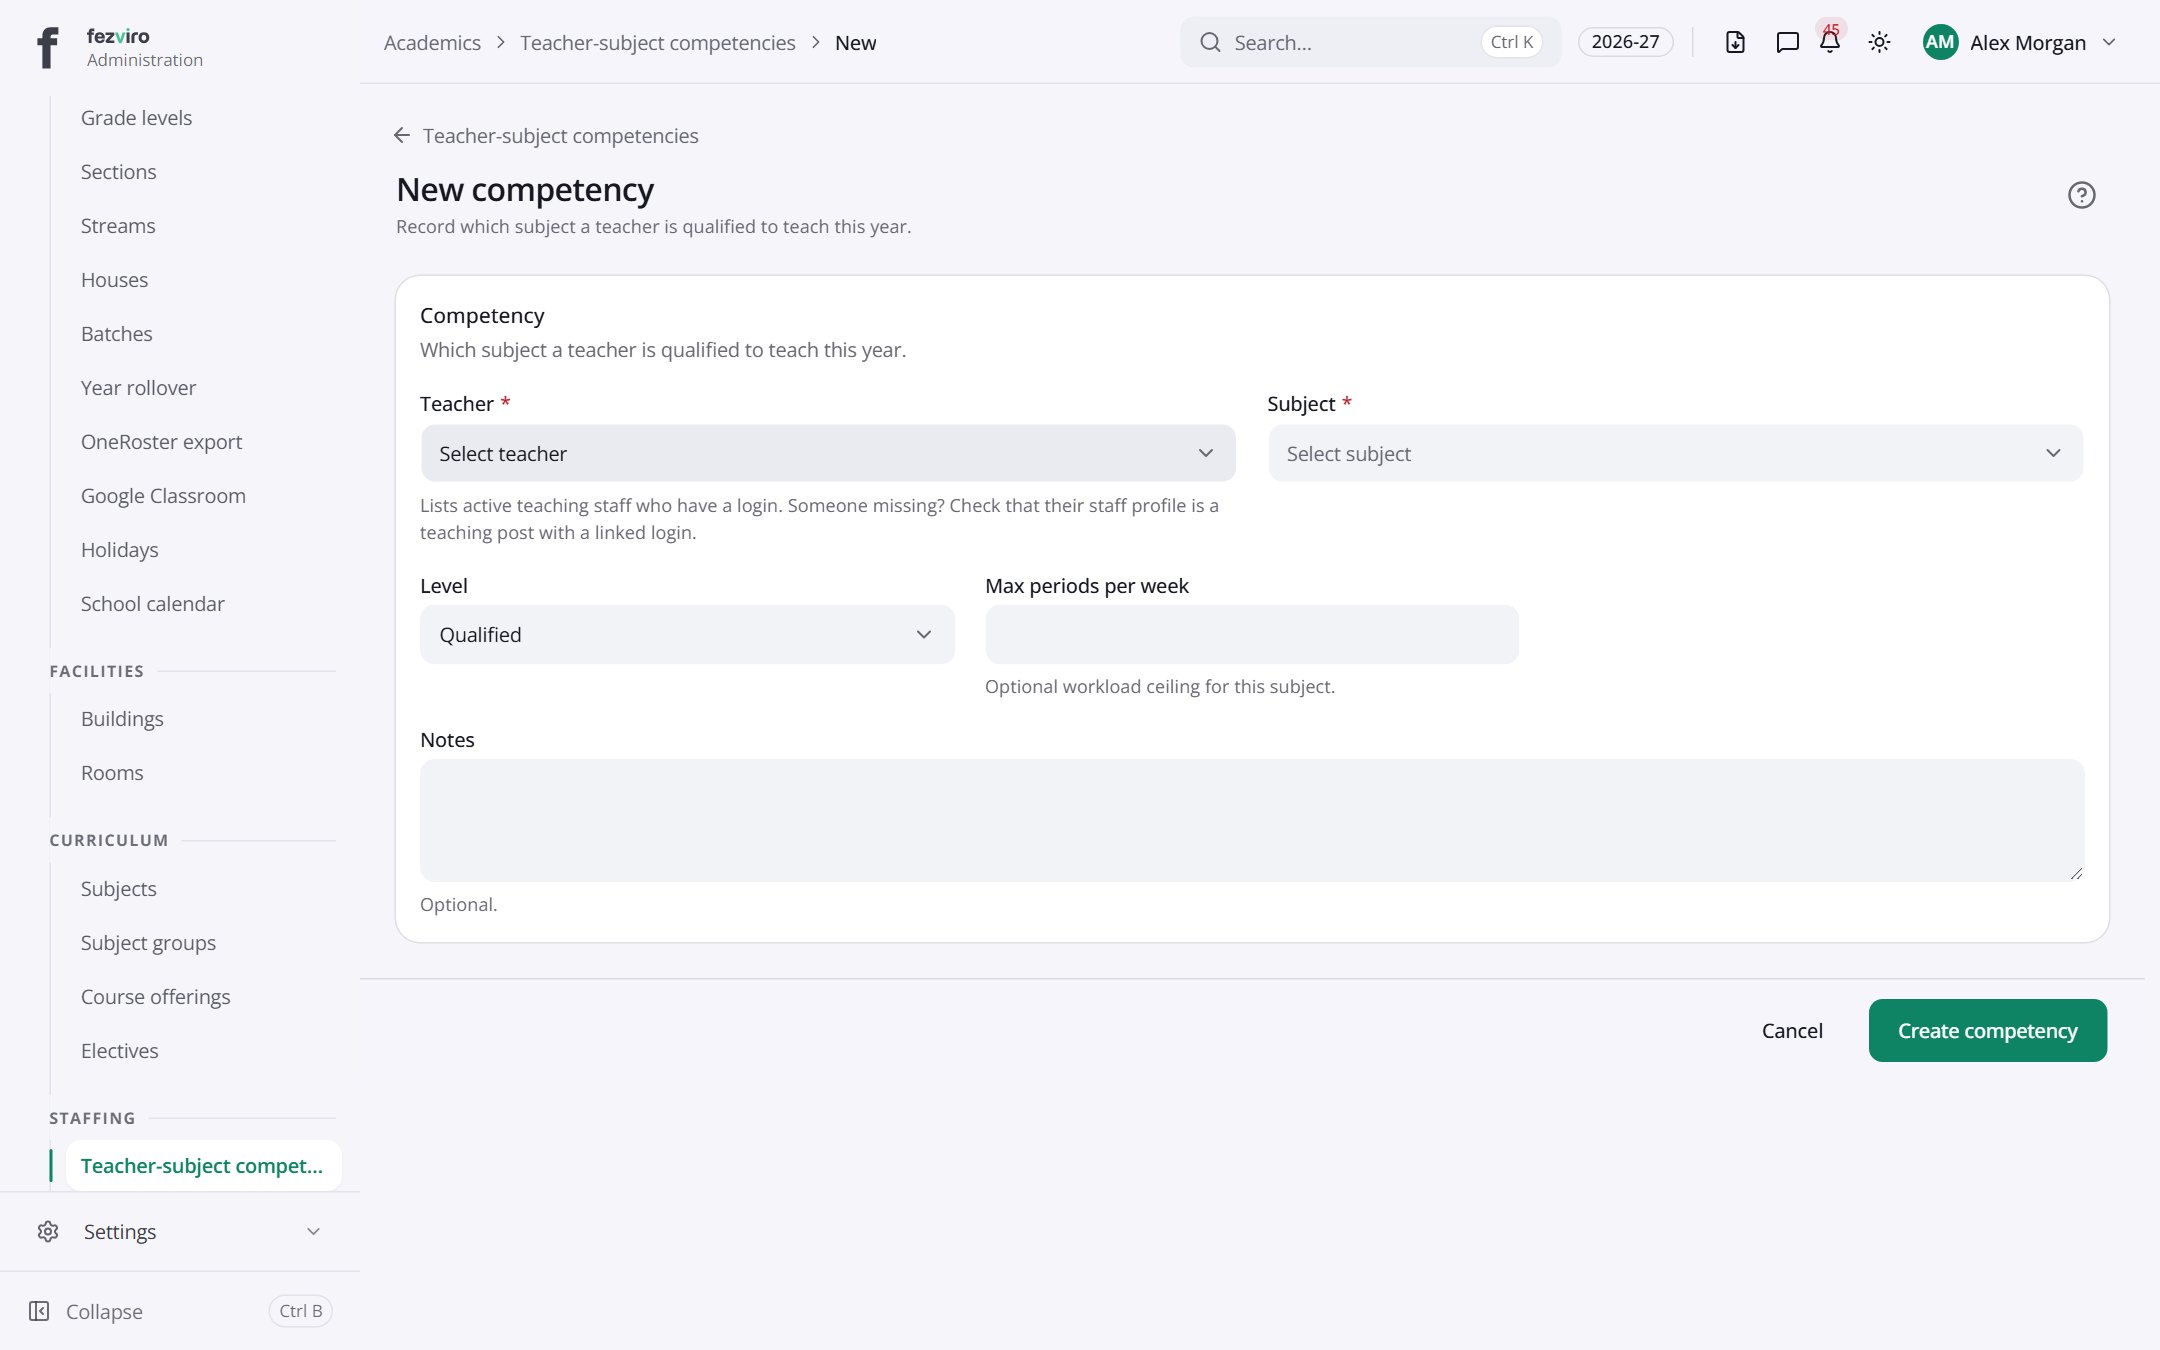Toggle the light/dark theme sun icon
The image size is (2160, 1350).
click(x=1879, y=42)
